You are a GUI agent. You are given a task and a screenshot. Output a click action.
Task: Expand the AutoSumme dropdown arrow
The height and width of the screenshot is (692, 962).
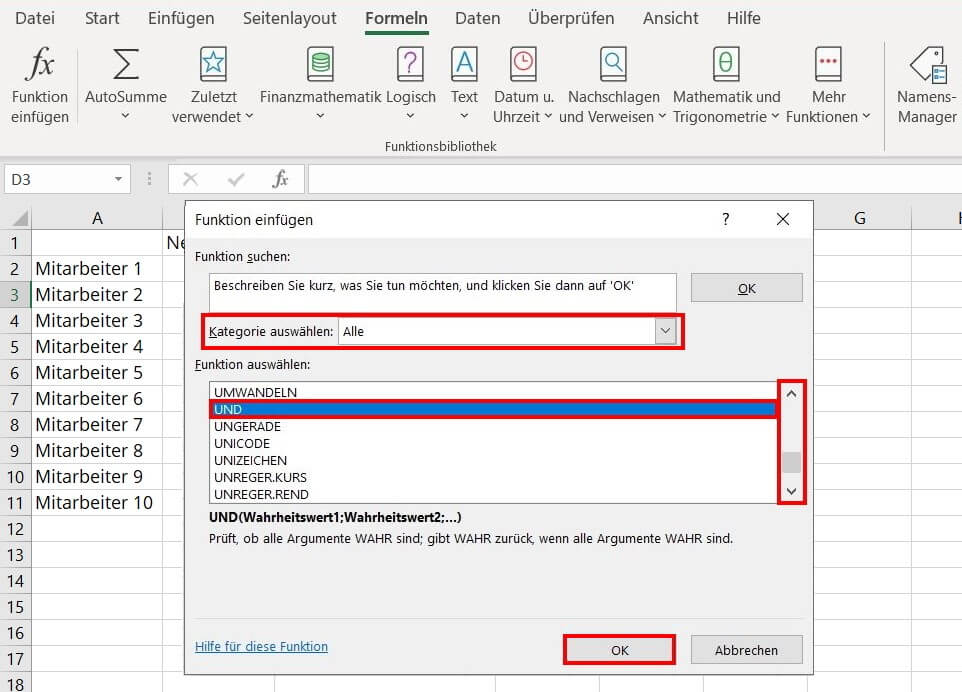[x=125, y=116]
